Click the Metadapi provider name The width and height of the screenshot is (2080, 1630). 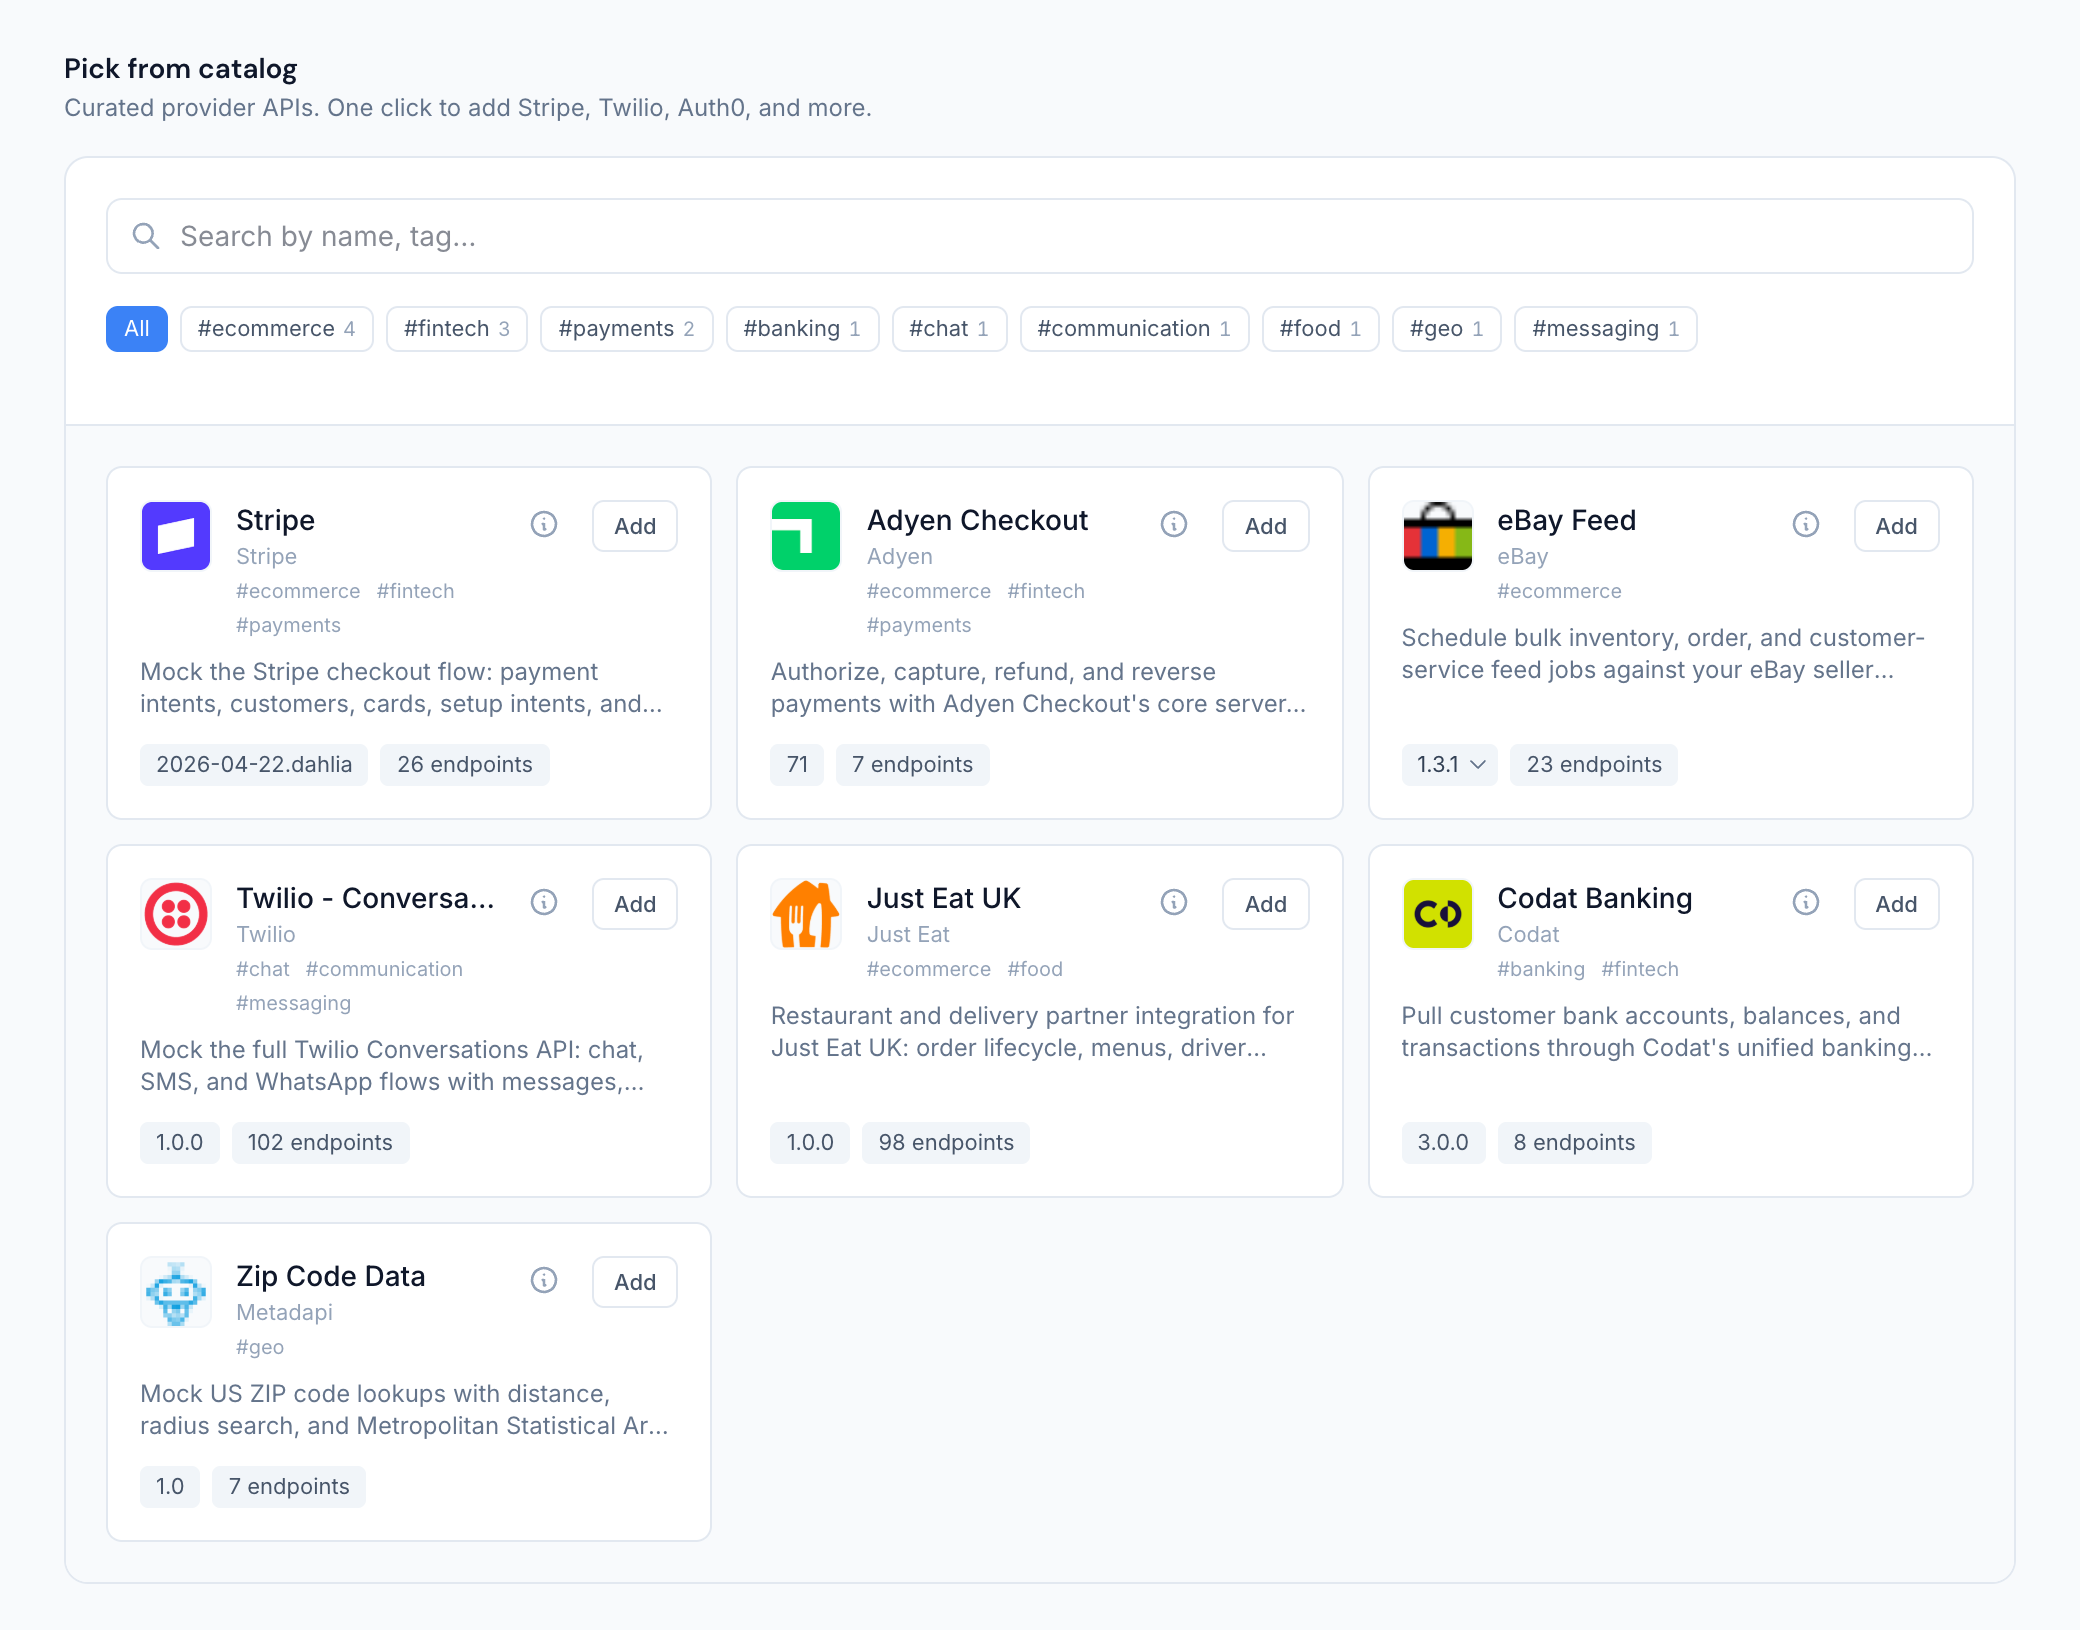click(x=284, y=1312)
